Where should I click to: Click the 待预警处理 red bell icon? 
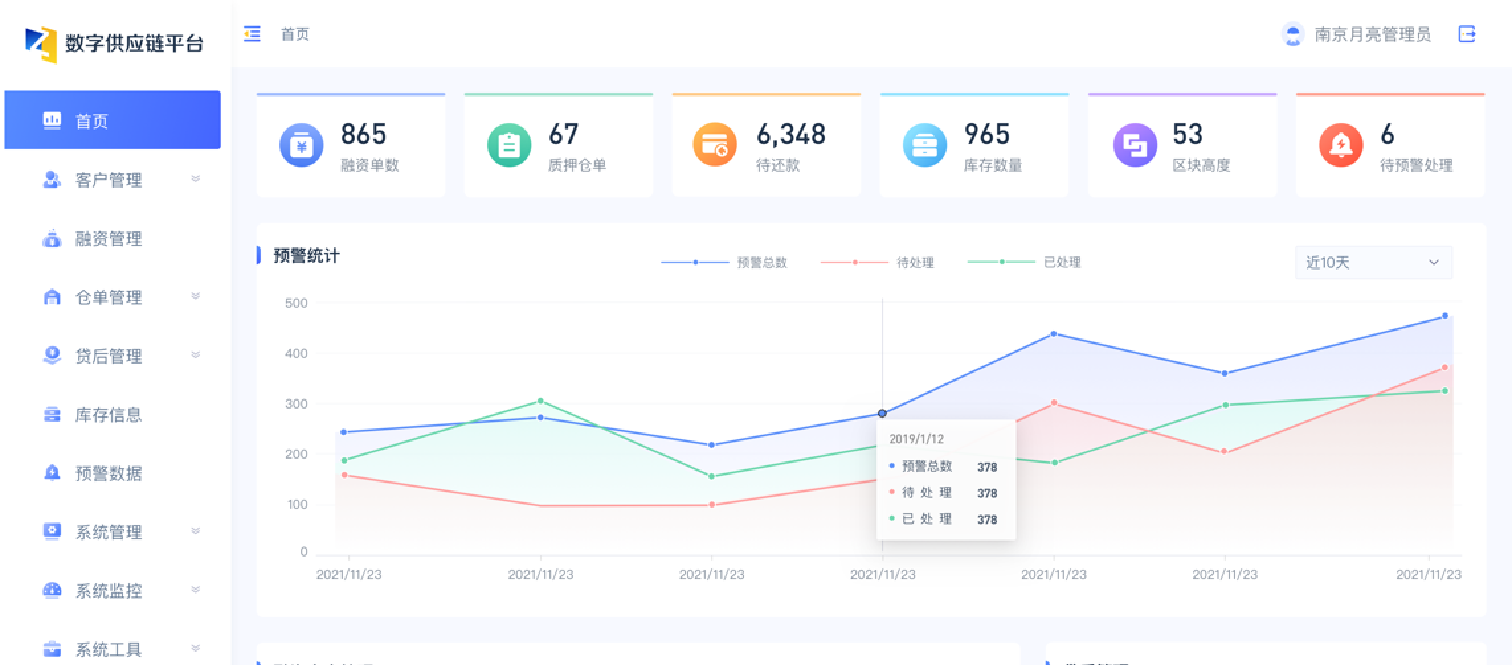1340,146
